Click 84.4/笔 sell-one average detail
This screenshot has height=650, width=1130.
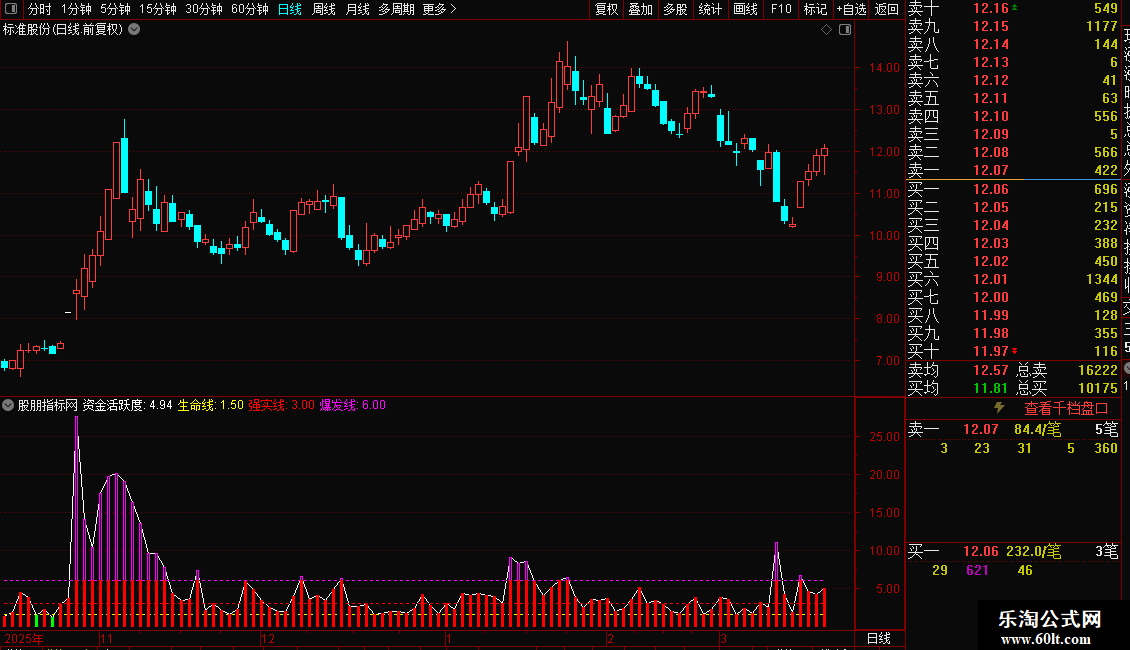tap(1037, 429)
